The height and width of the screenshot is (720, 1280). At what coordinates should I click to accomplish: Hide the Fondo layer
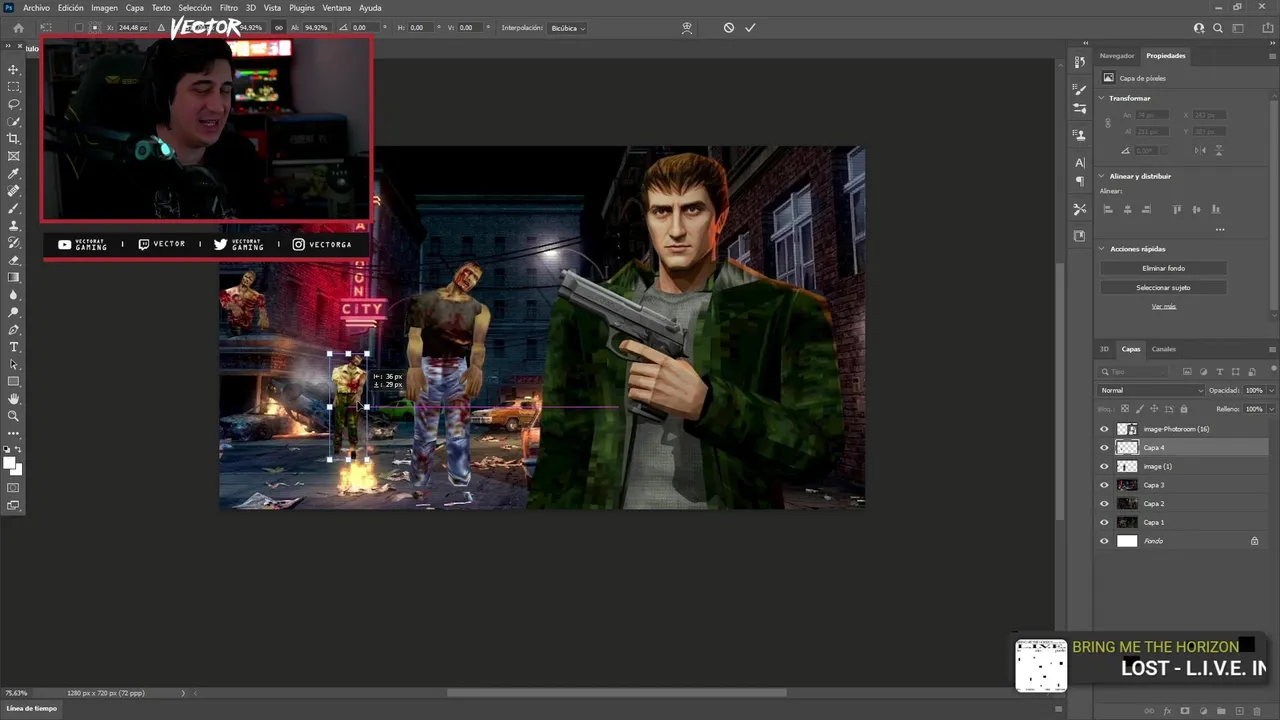(x=1104, y=541)
